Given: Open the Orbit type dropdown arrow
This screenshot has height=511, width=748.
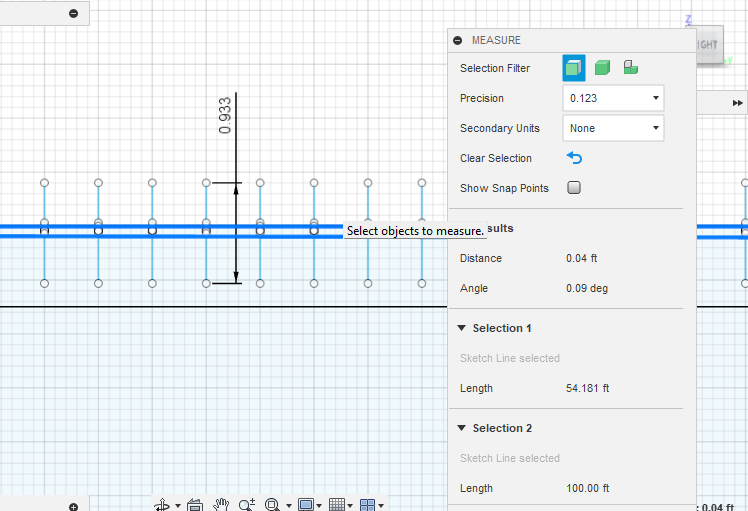Looking at the screenshot, I should coord(178,505).
